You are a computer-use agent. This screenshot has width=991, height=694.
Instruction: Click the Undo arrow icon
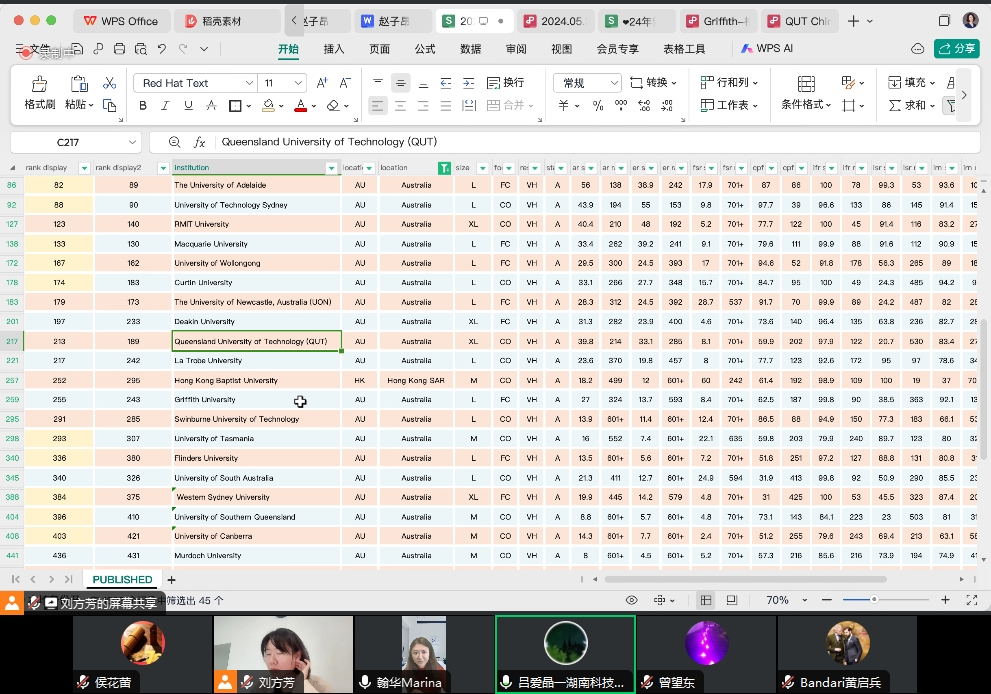pyautogui.click(x=162, y=49)
